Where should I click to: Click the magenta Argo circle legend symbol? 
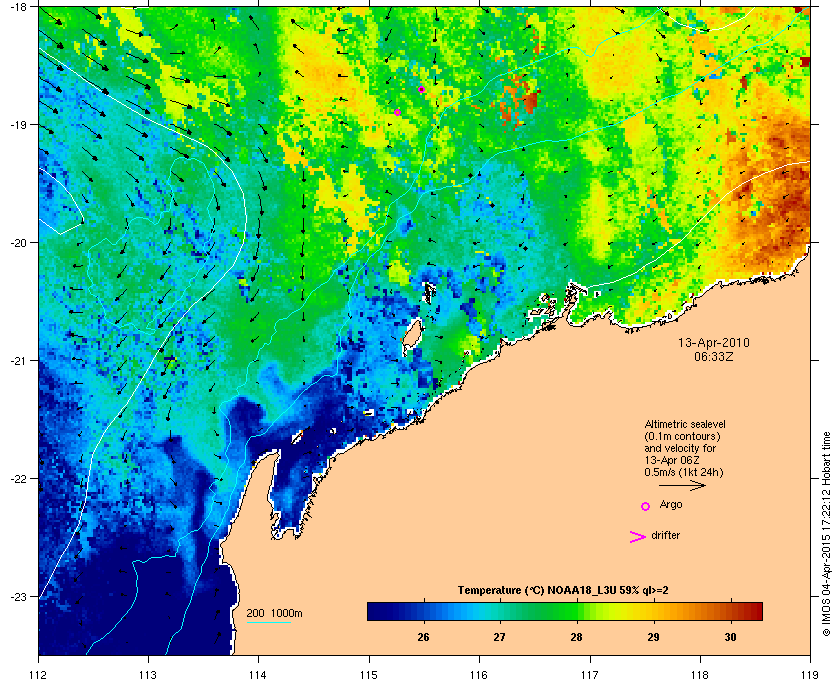tap(646, 506)
